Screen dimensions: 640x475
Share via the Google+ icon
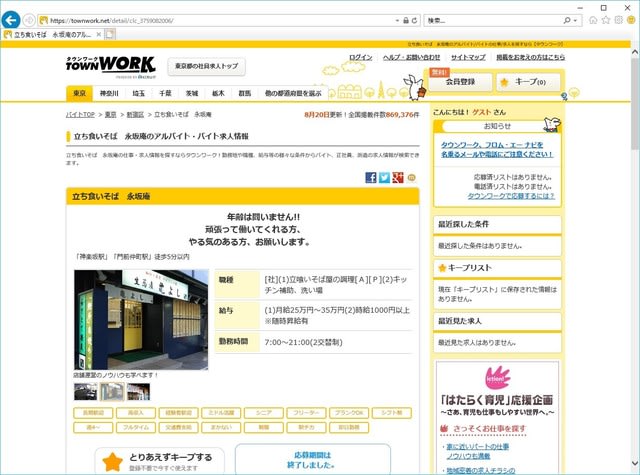click(x=397, y=177)
